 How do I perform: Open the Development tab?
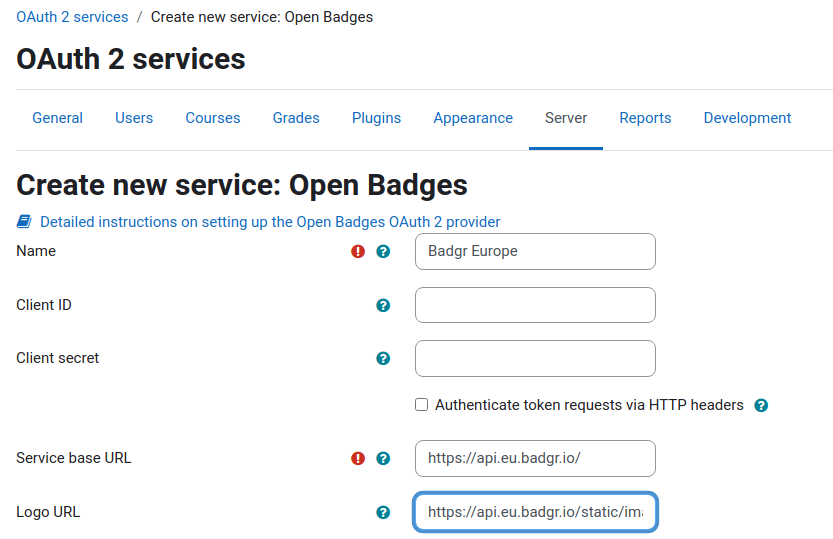pos(747,118)
